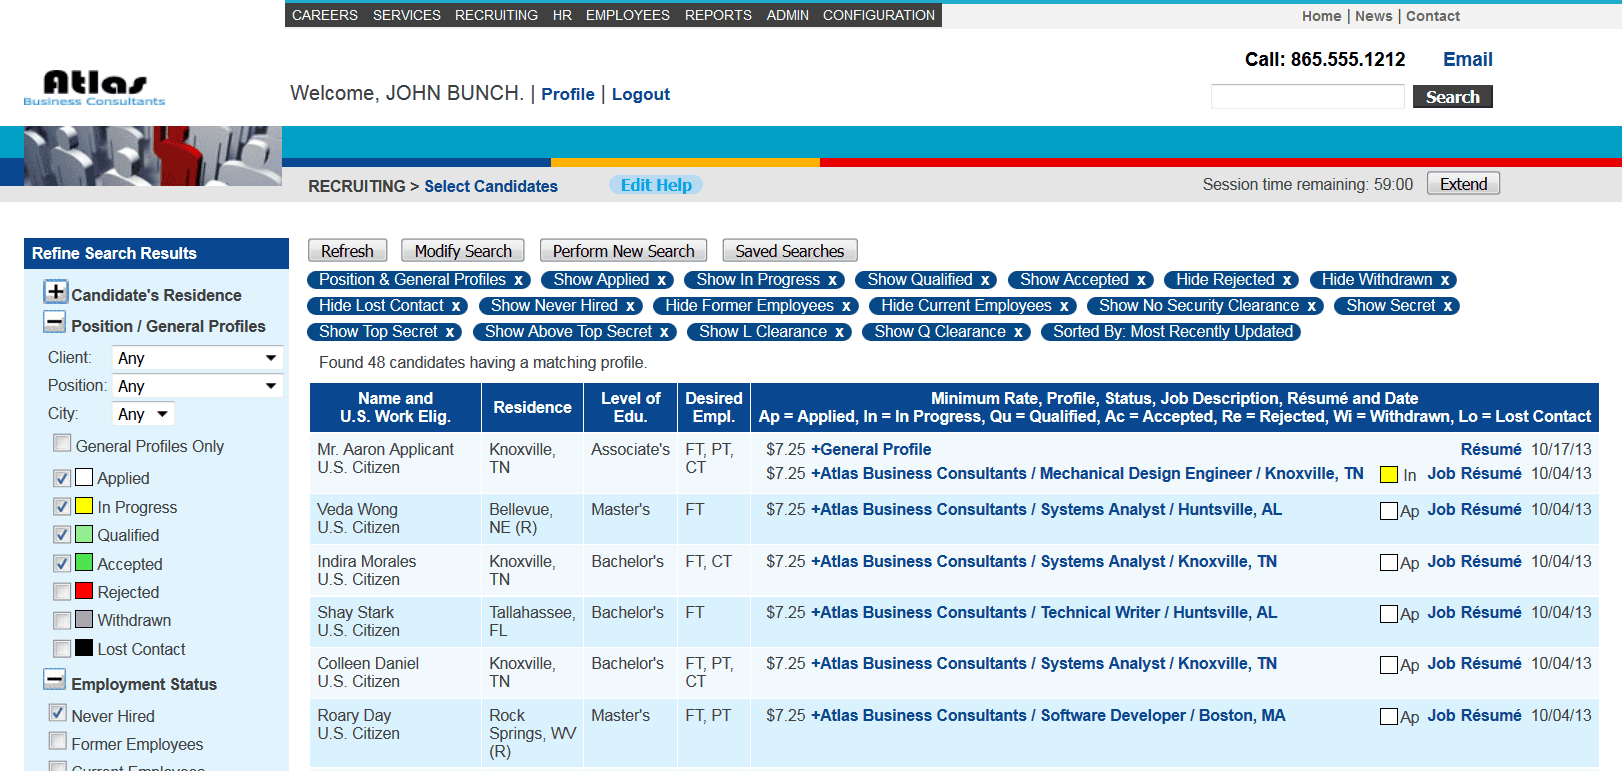Click the white Applied color swatch

(x=84, y=477)
